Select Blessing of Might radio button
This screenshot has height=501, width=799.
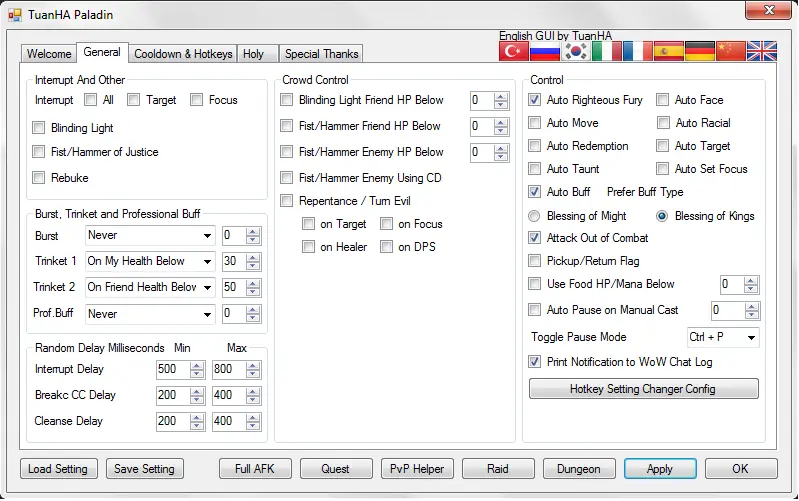click(x=534, y=216)
